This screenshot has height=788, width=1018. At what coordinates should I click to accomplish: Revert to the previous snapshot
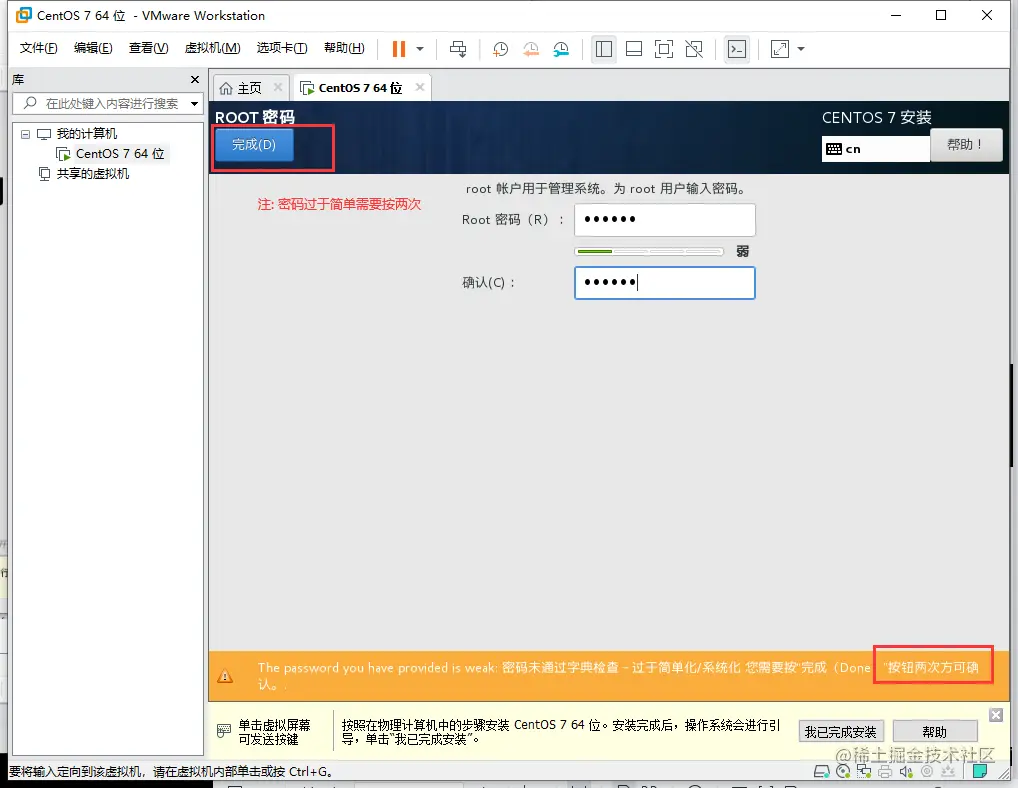(531, 49)
